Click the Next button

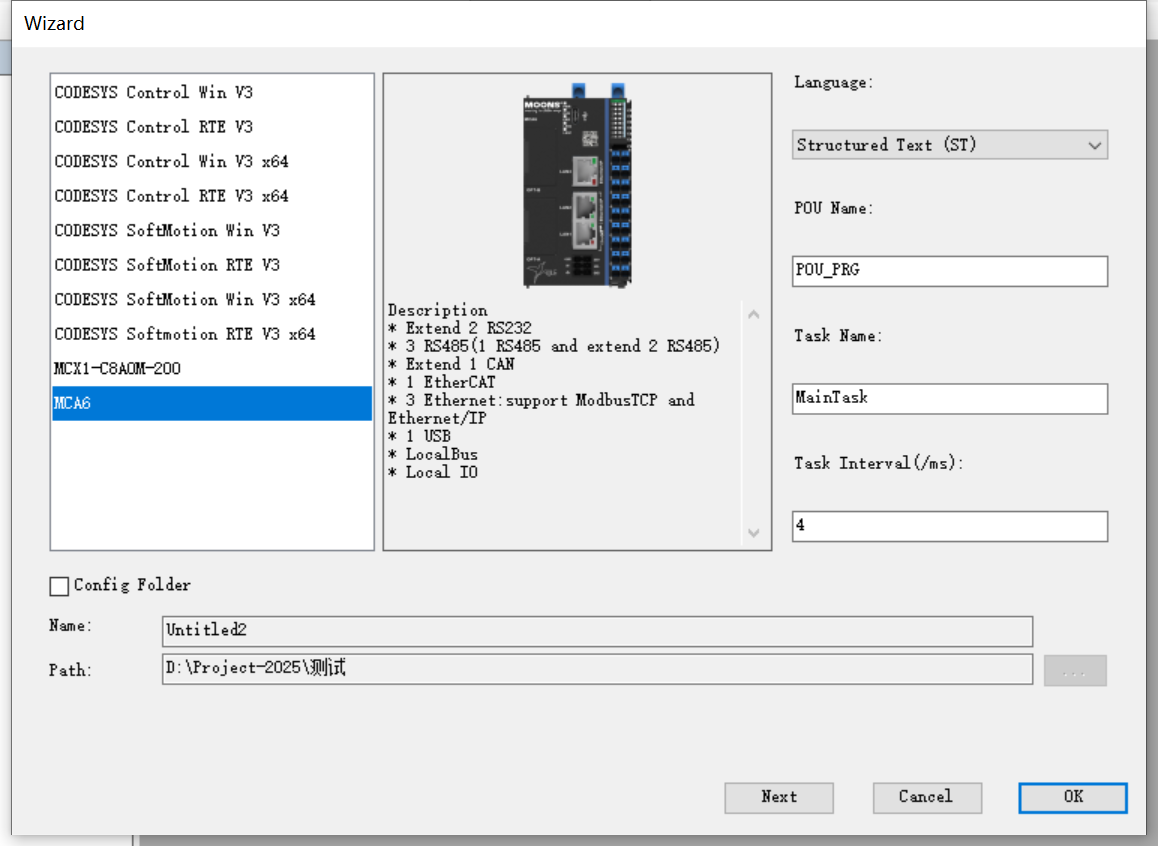(x=779, y=798)
